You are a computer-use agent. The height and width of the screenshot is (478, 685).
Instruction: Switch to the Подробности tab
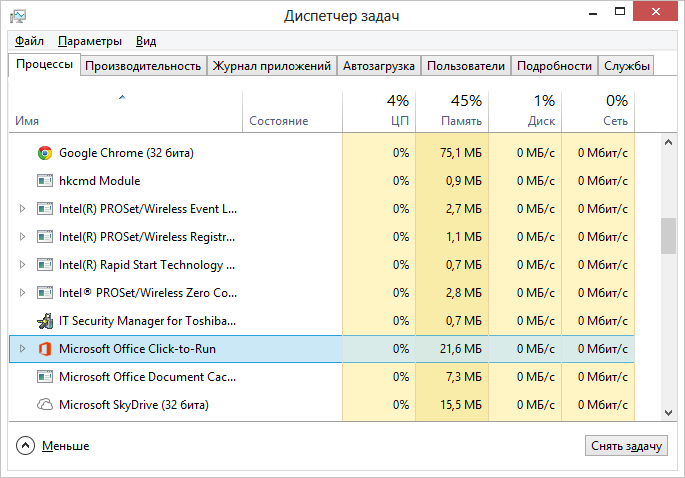[554, 66]
